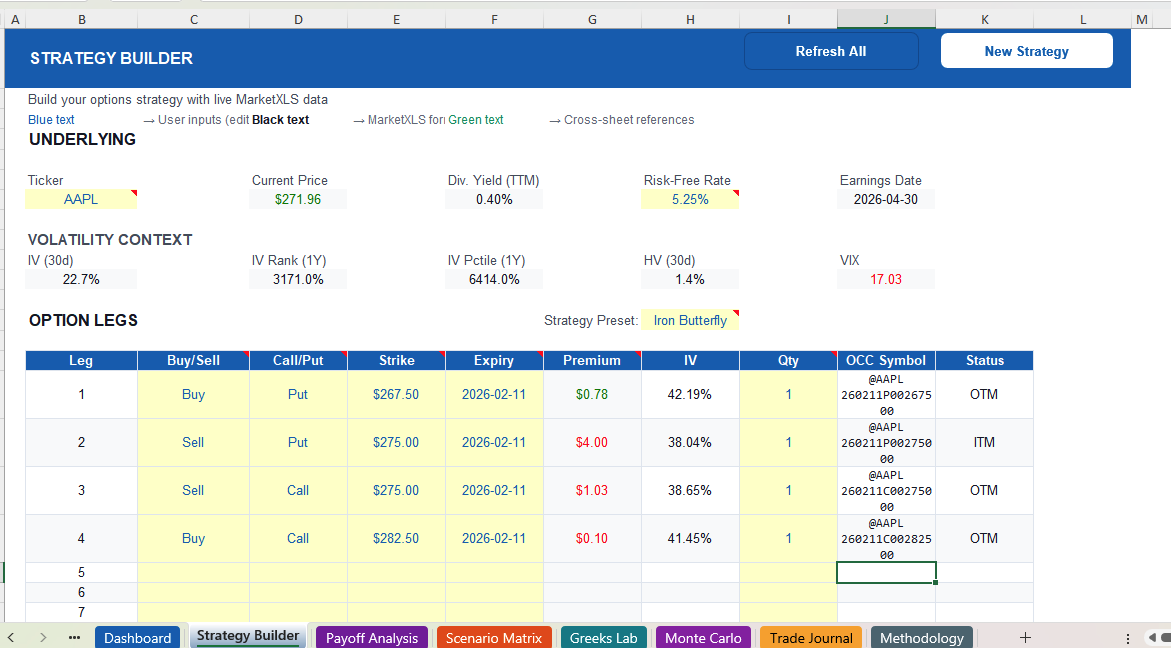Select the Risk-Free Rate cell showing 5.25%
Image resolution: width=1171 pixels, height=648 pixels.
pyautogui.click(x=690, y=199)
